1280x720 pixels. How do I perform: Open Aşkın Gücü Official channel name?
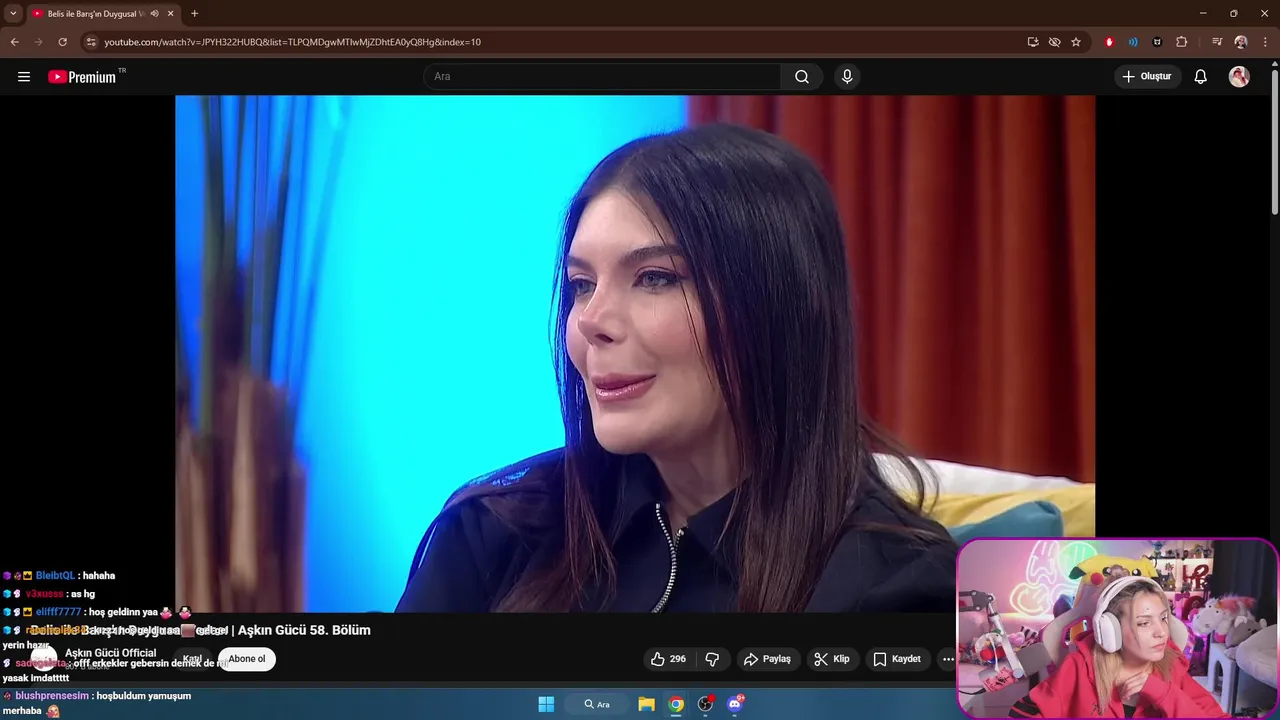coord(110,653)
